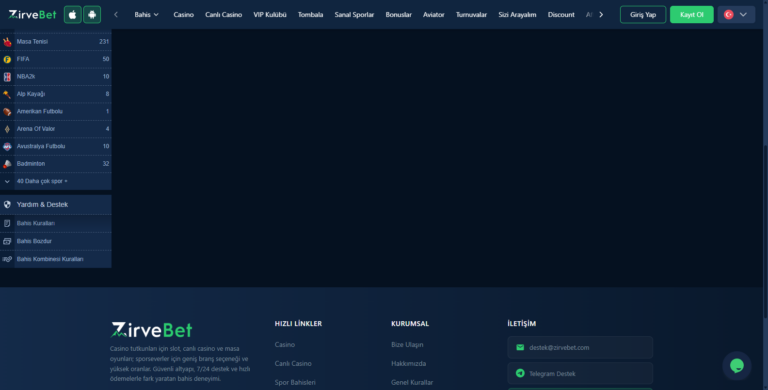
Task: Click the Turkish flag language icon
Action: coord(728,15)
